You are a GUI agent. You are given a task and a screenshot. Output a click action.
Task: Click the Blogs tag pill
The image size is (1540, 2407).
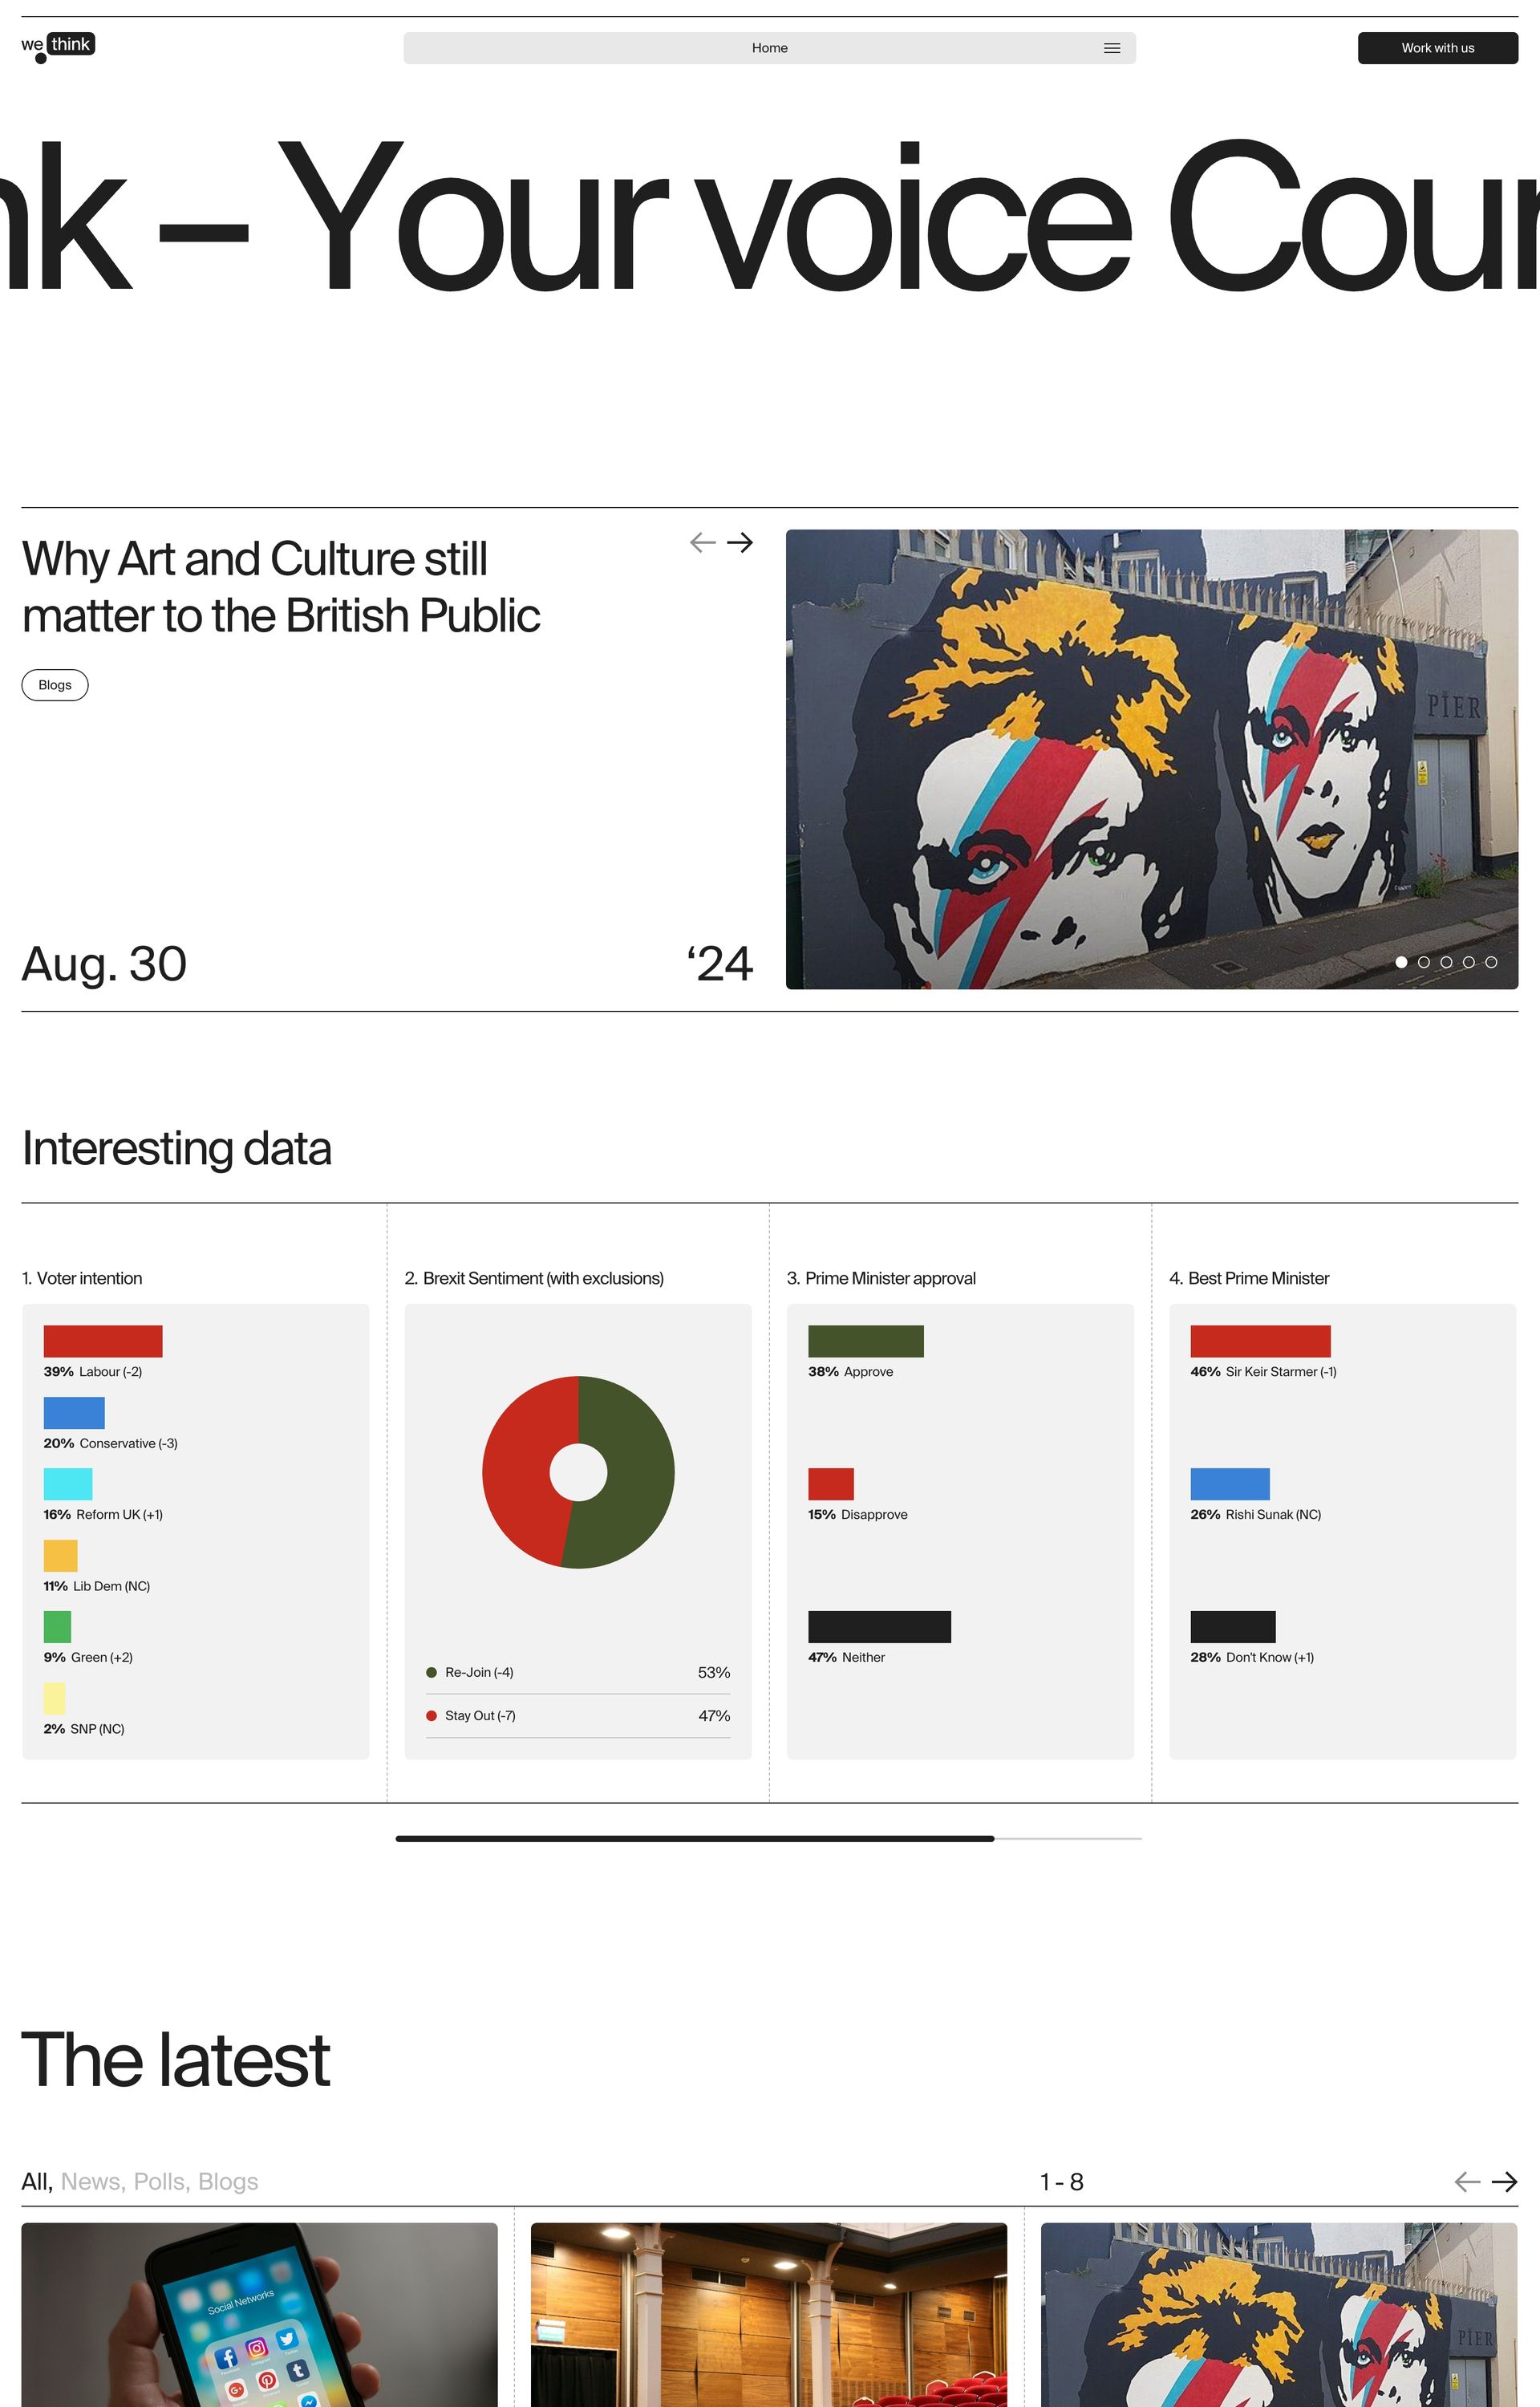point(55,685)
